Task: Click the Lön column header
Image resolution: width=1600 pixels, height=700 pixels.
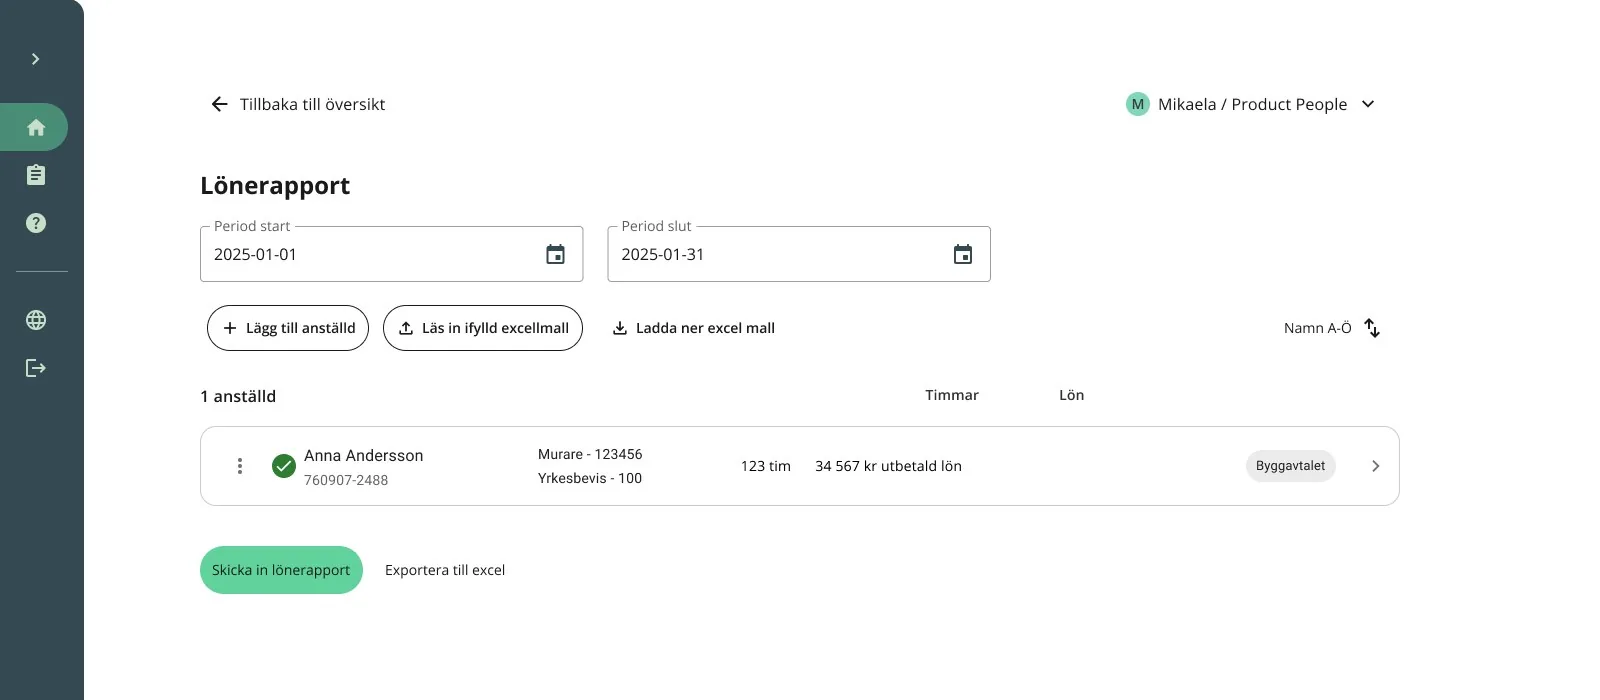Action: tap(1072, 395)
